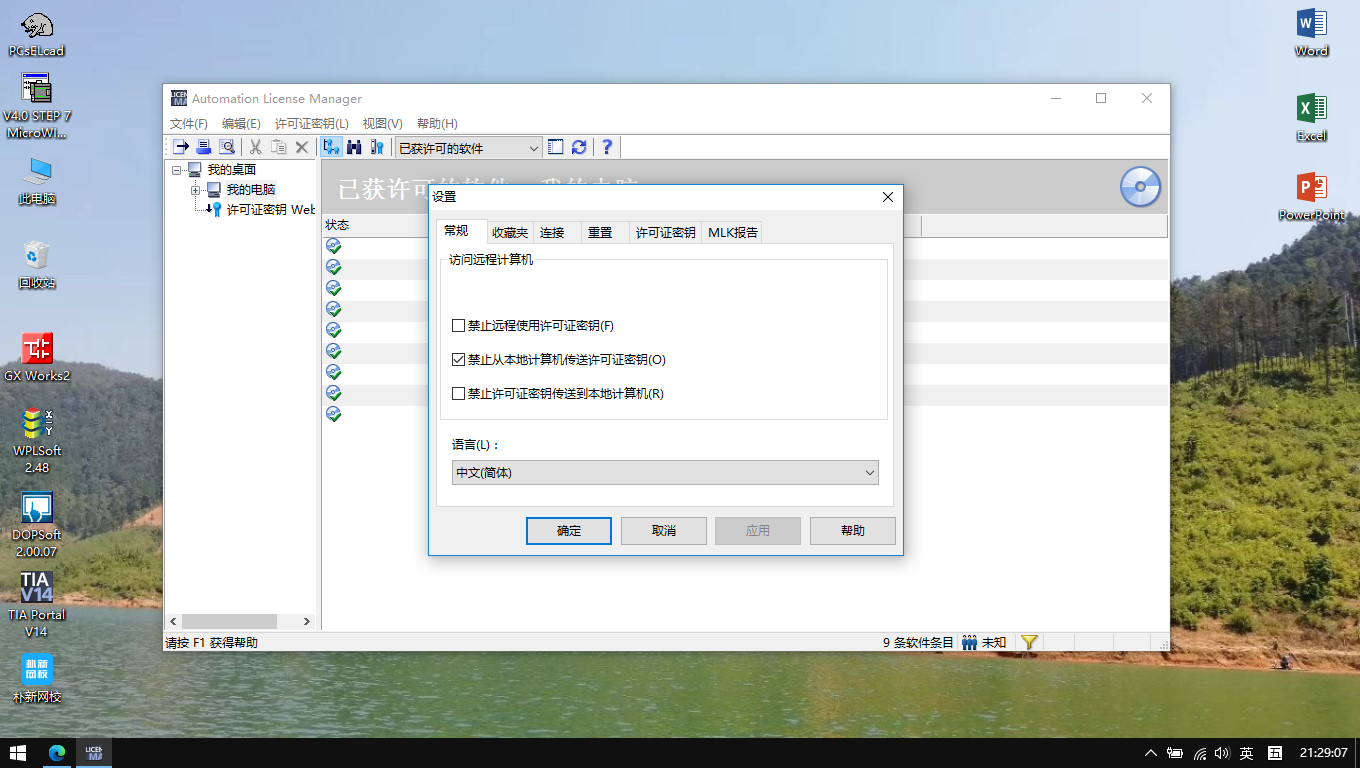The image size is (1360, 768).
Task: Click the 取消 button in the dialog
Action: [663, 531]
